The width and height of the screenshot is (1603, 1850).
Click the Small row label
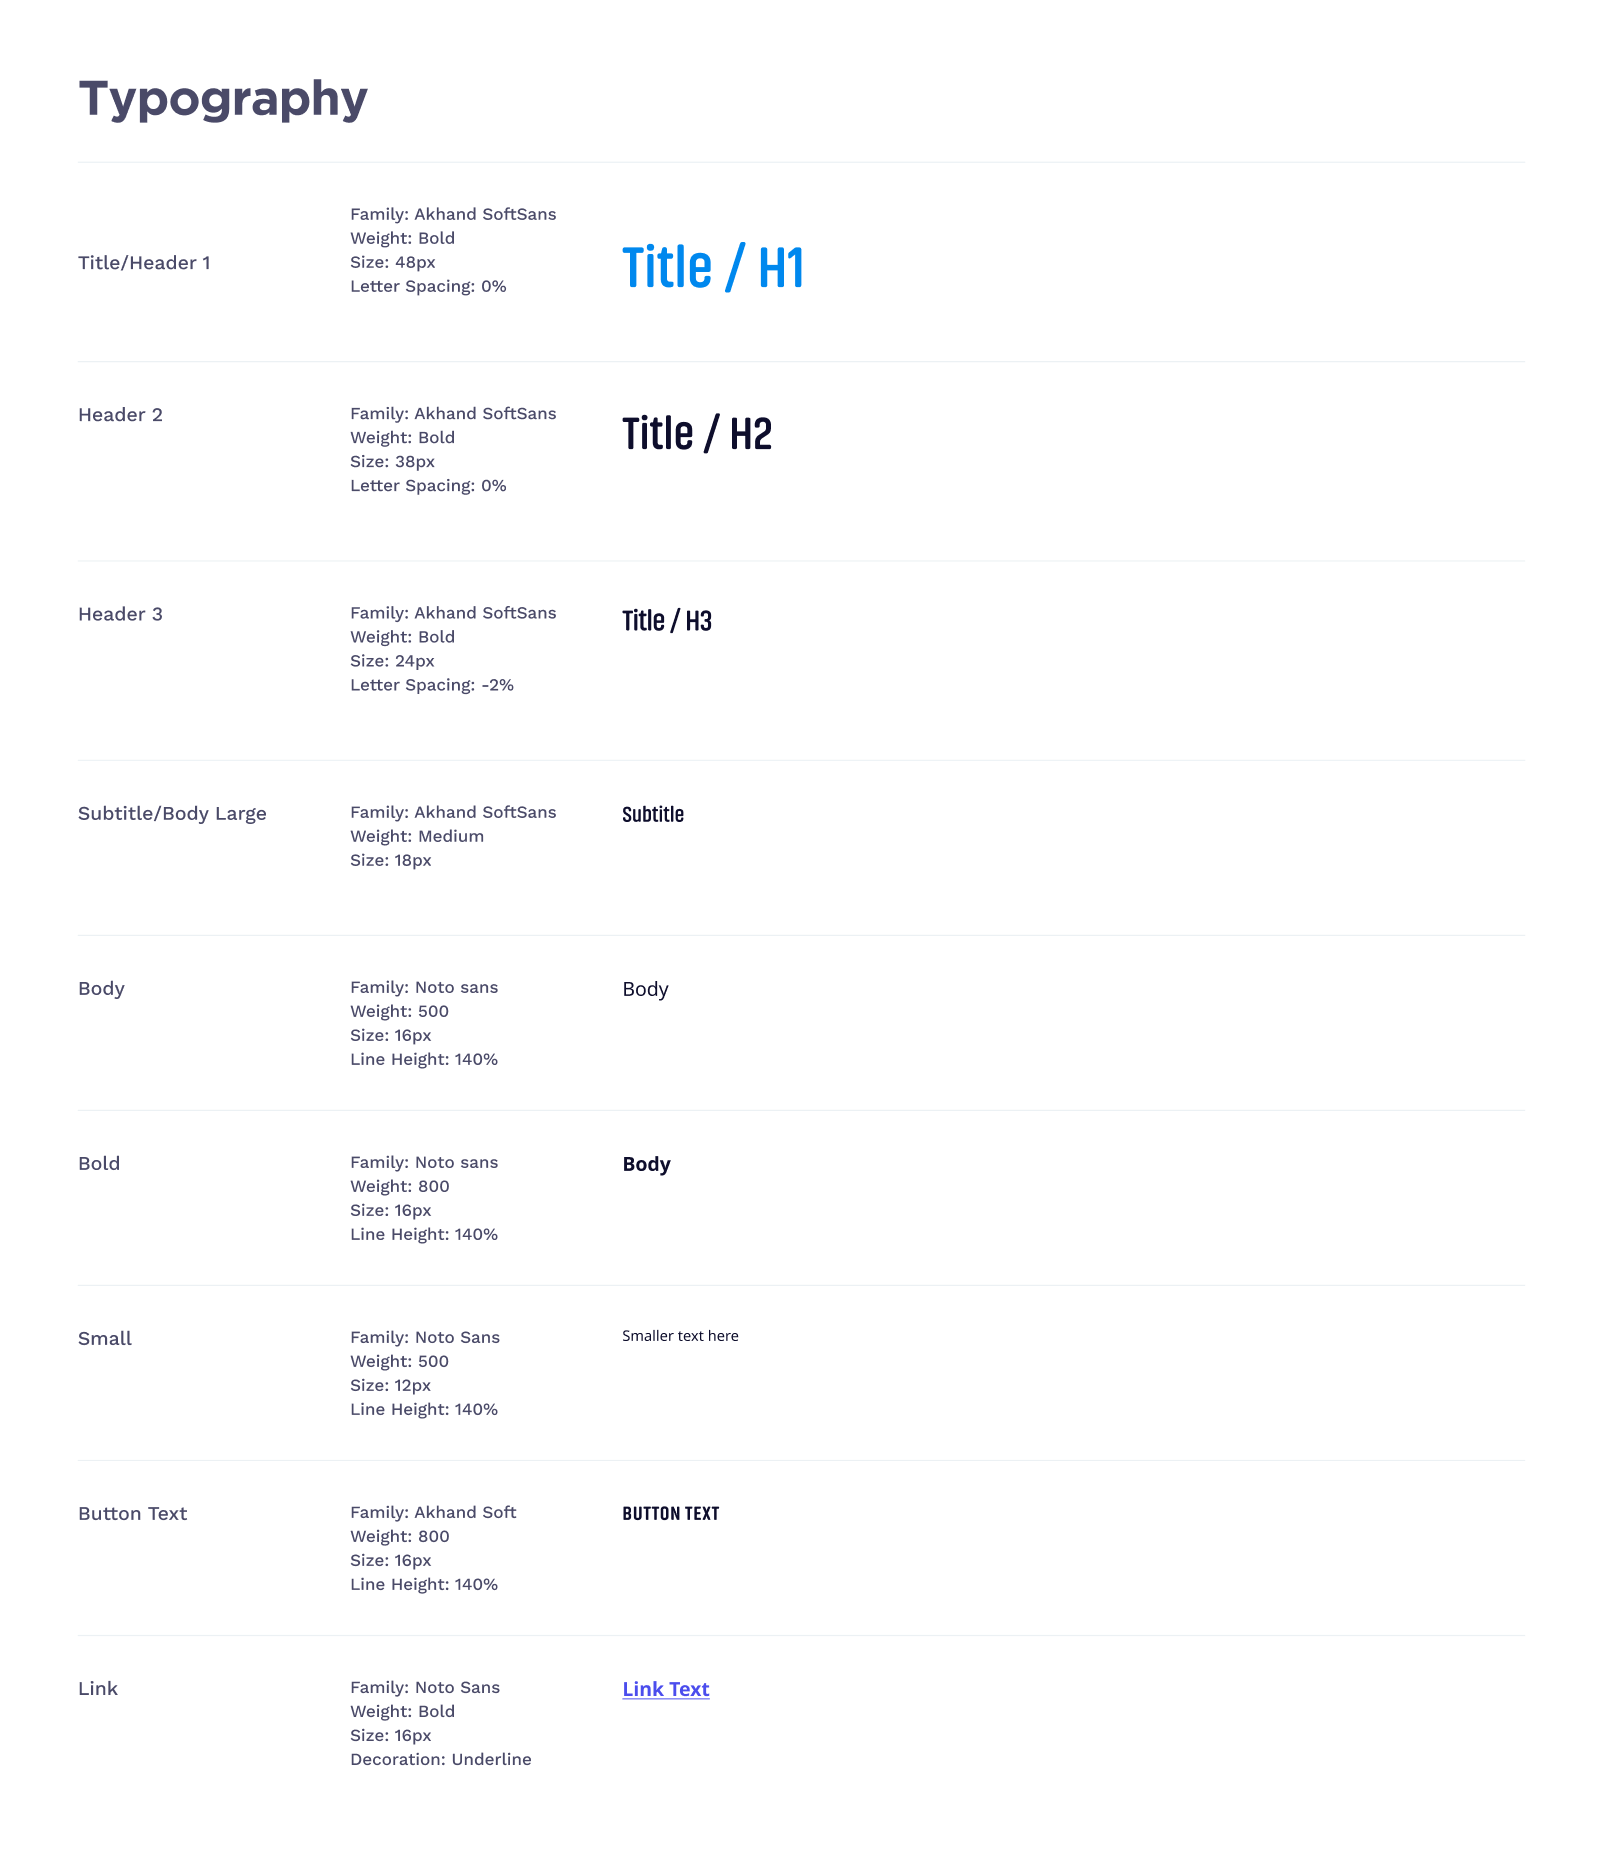click(105, 1338)
